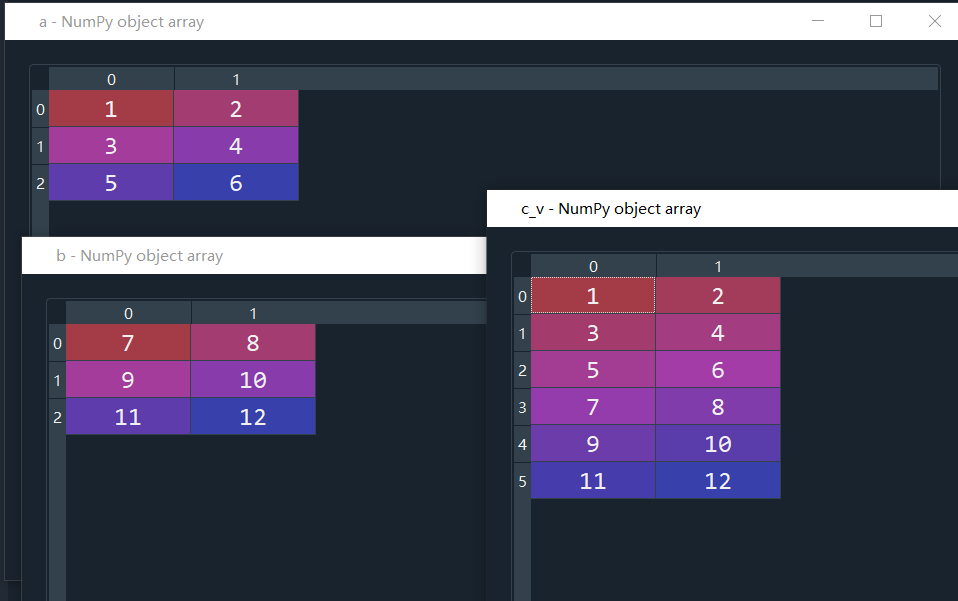Select cell with value 6 in array a

(236, 182)
